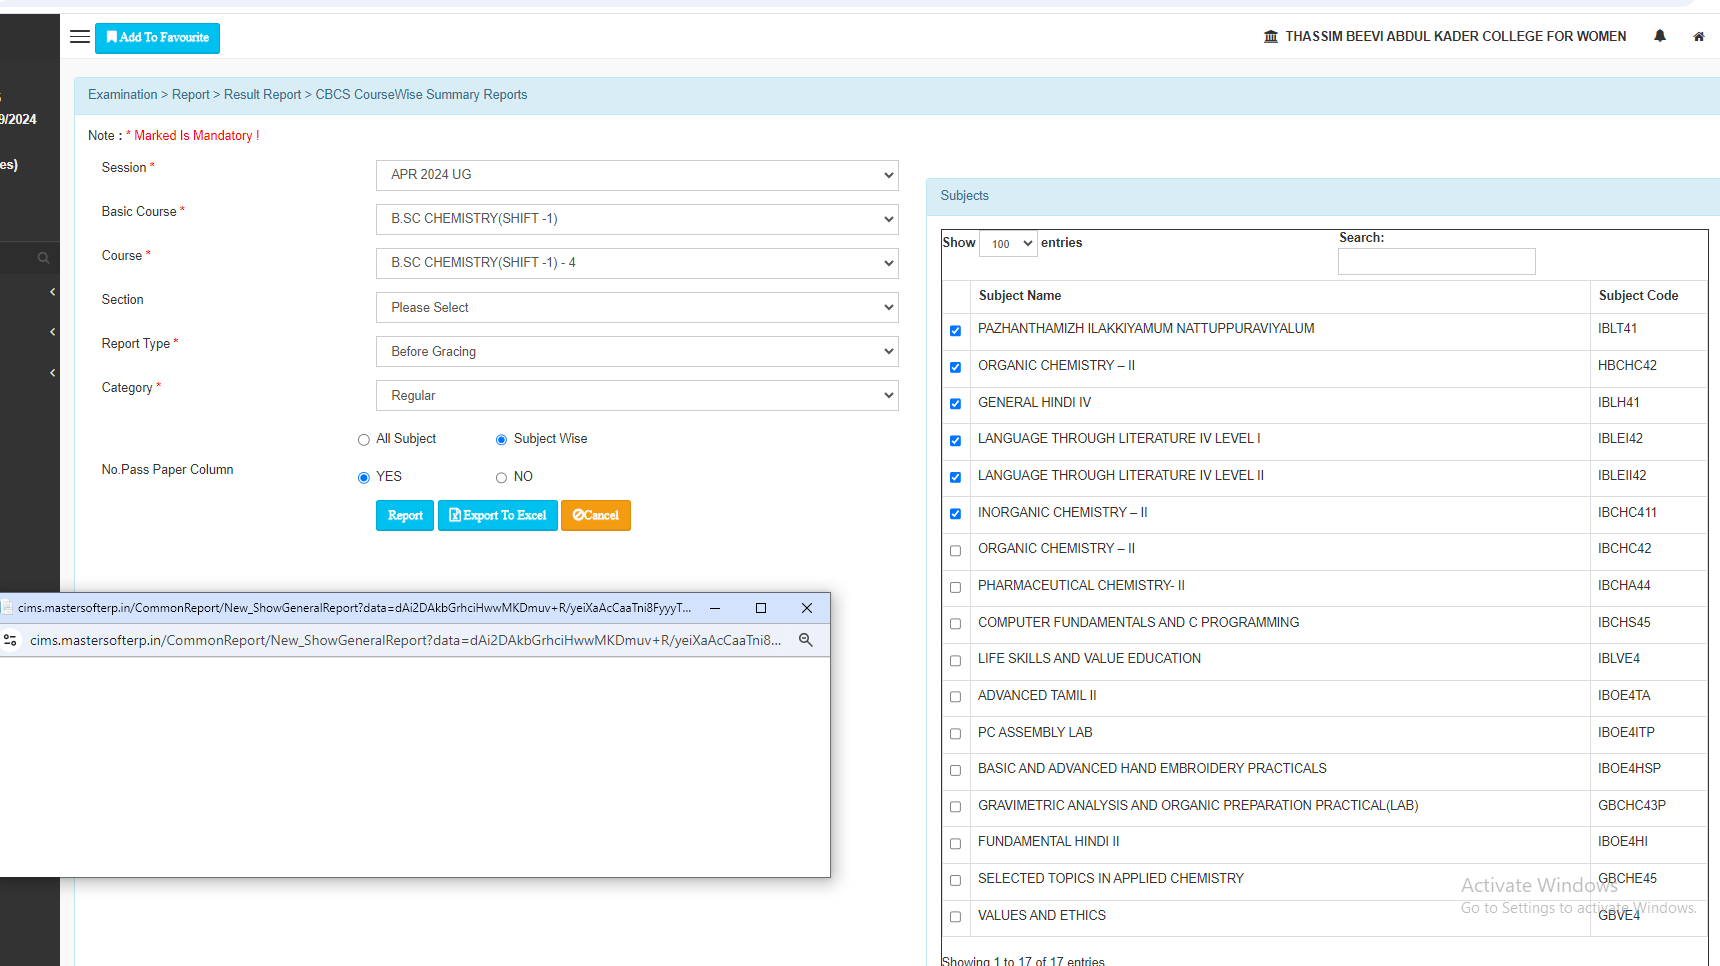Uncheck GENERAL HINDI IV subject checkbox
1720x966 pixels.
point(955,404)
